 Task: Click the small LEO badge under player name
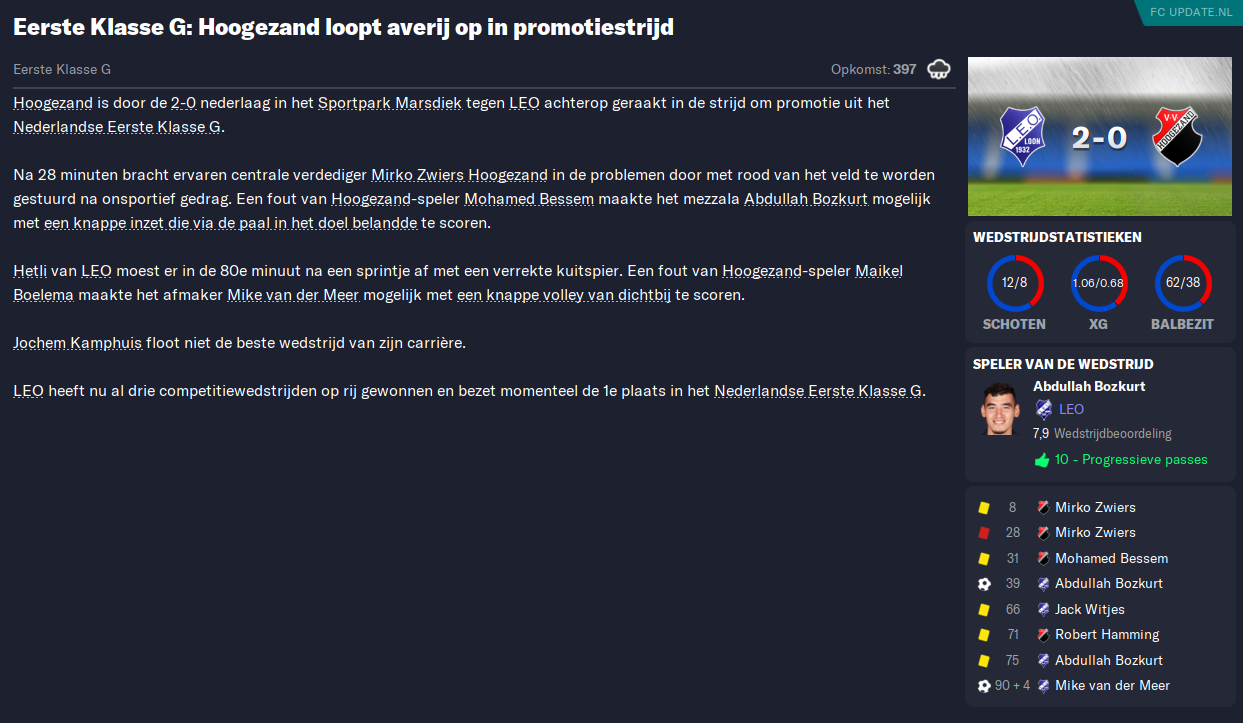pyautogui.click(x=1044, y=409)
